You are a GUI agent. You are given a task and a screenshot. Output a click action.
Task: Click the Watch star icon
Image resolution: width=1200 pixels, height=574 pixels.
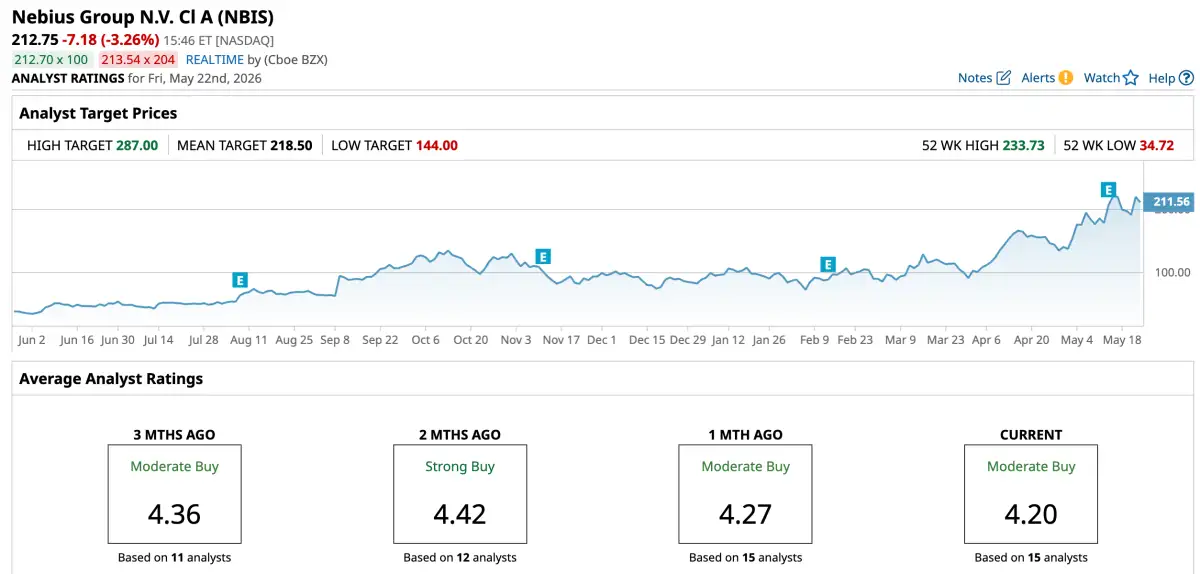pyautogui.click(x=1131, y=78)
